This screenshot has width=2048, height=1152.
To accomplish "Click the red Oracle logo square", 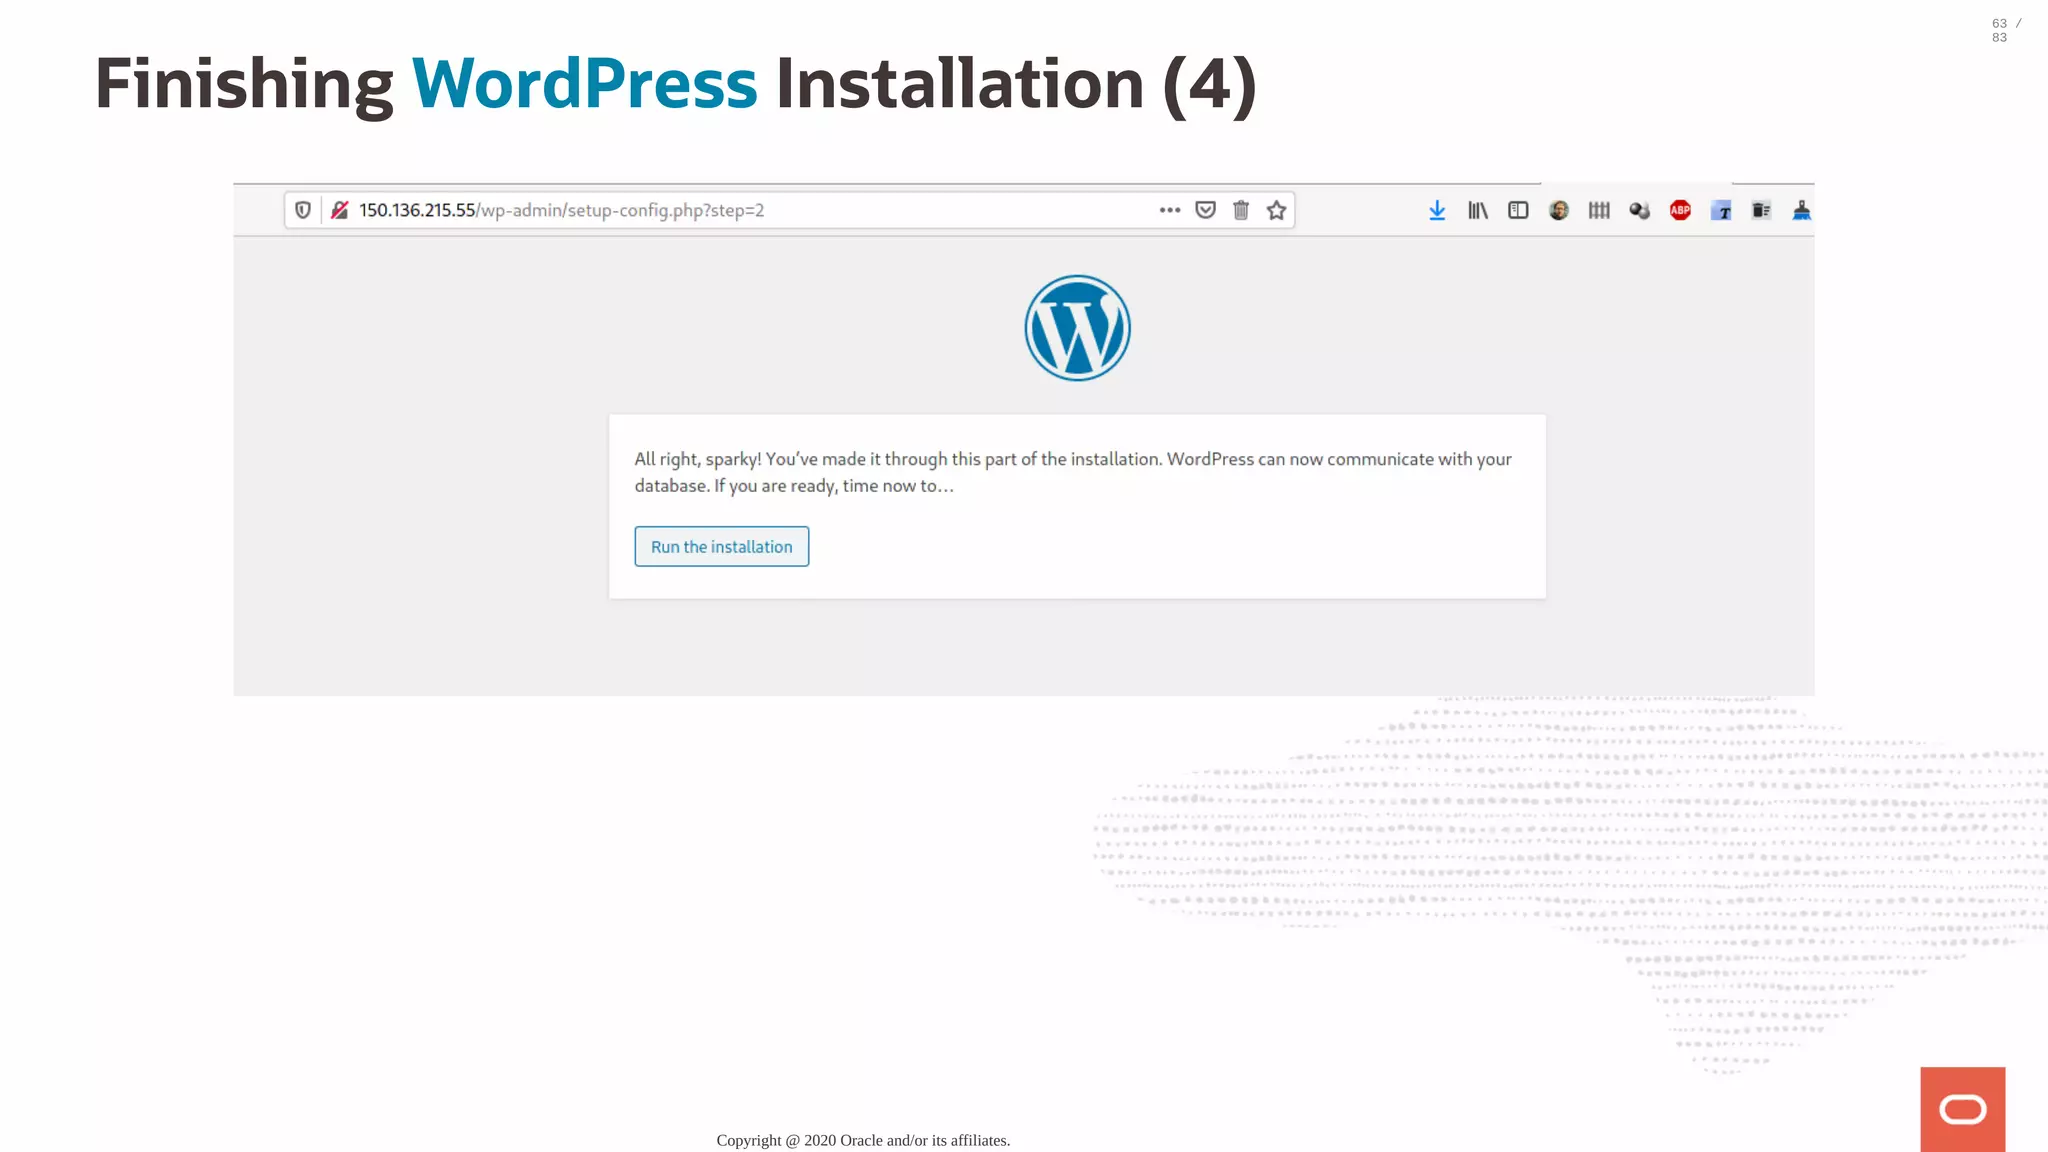I will pos(1962,1109).
